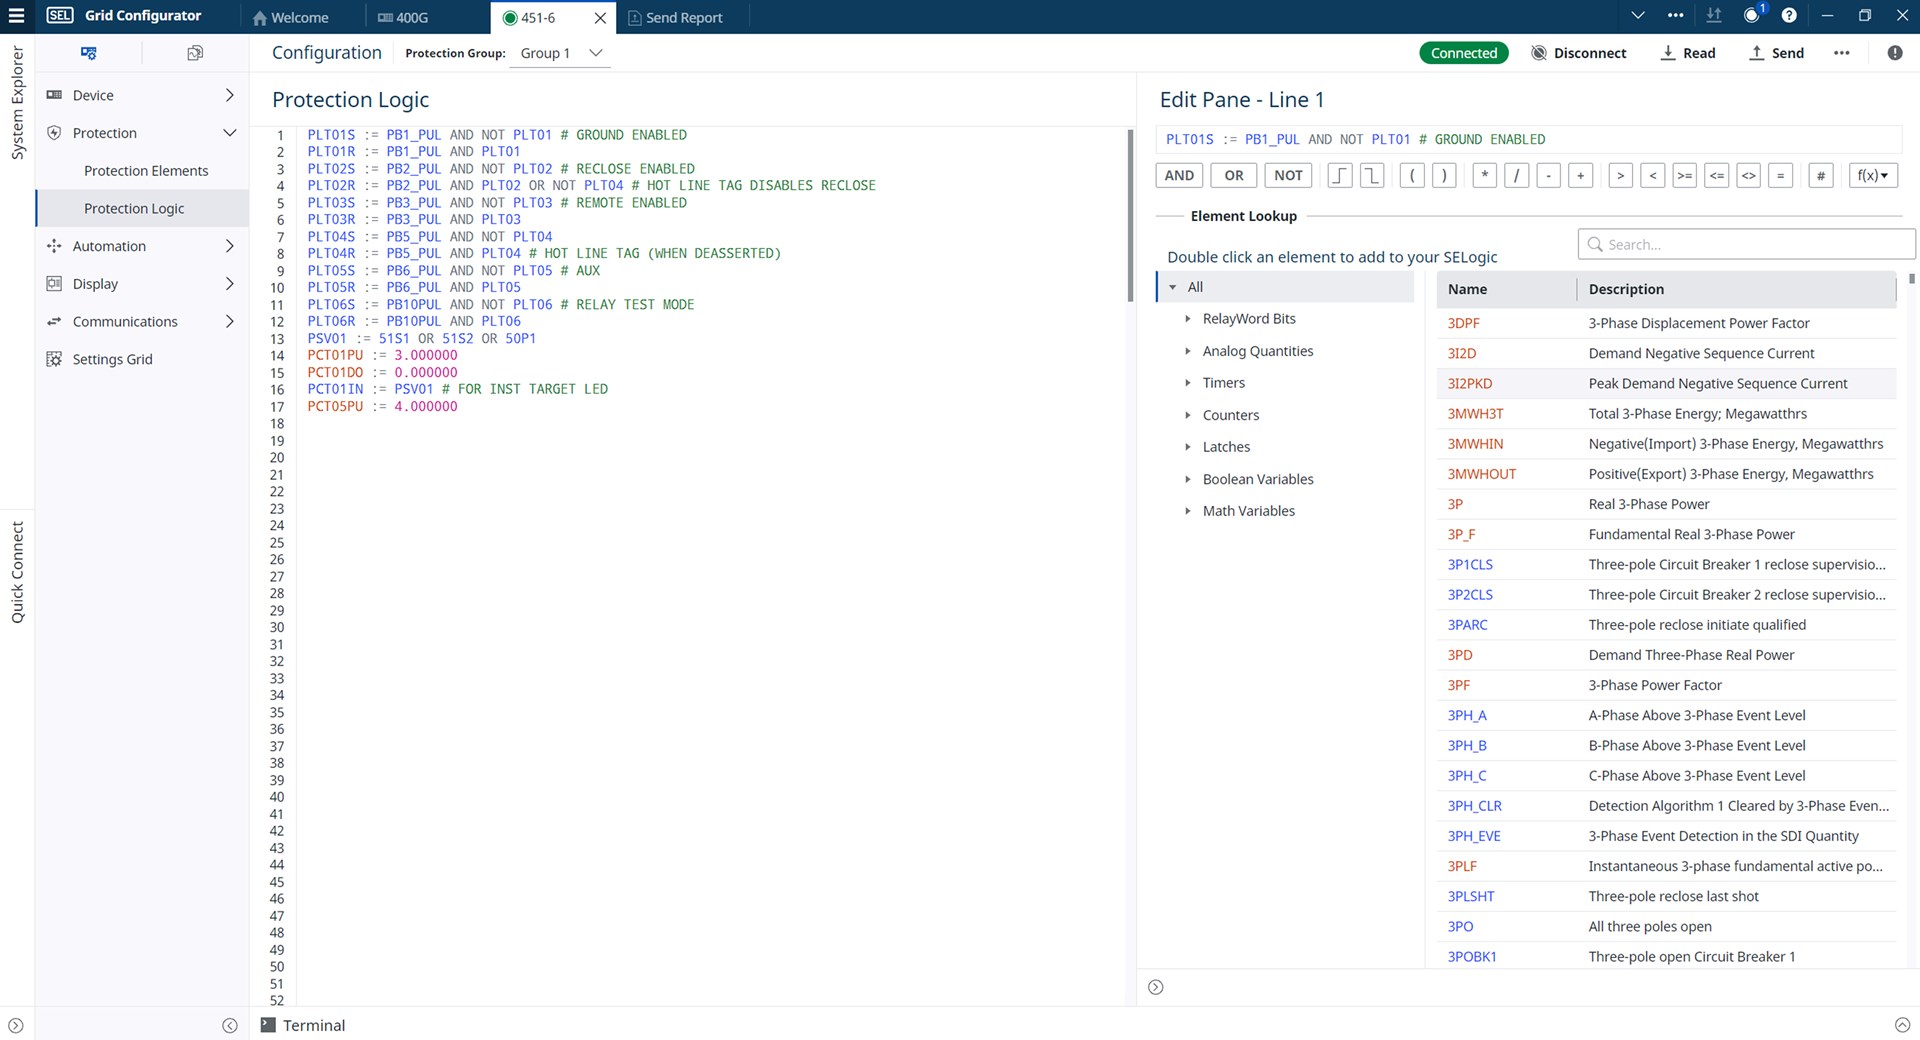Expand the Automation section
The width and height of the screenshot is (1920, 1040).
[x=229, y=246]
